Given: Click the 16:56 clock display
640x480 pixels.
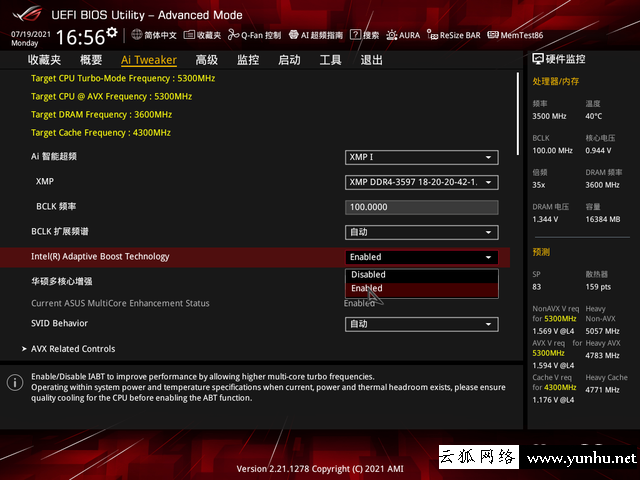Looking at the screenshot, I should click(81, 38).
